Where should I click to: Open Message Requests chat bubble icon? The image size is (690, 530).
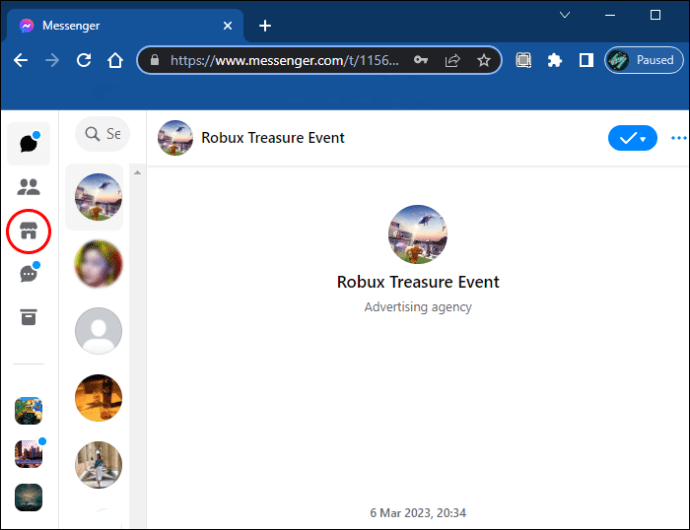[x=29, y=274]
